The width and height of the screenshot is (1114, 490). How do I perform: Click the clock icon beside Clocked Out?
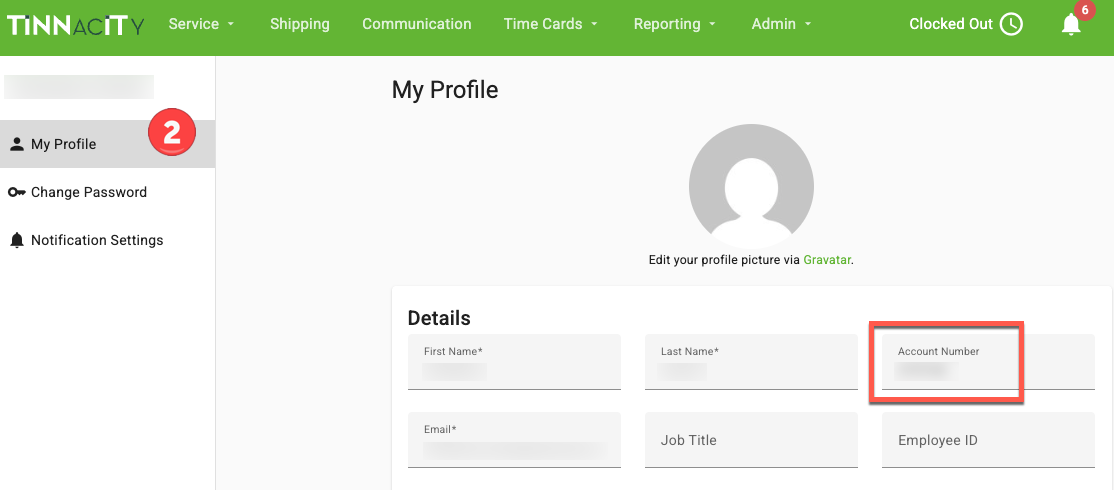point(1011,24)
